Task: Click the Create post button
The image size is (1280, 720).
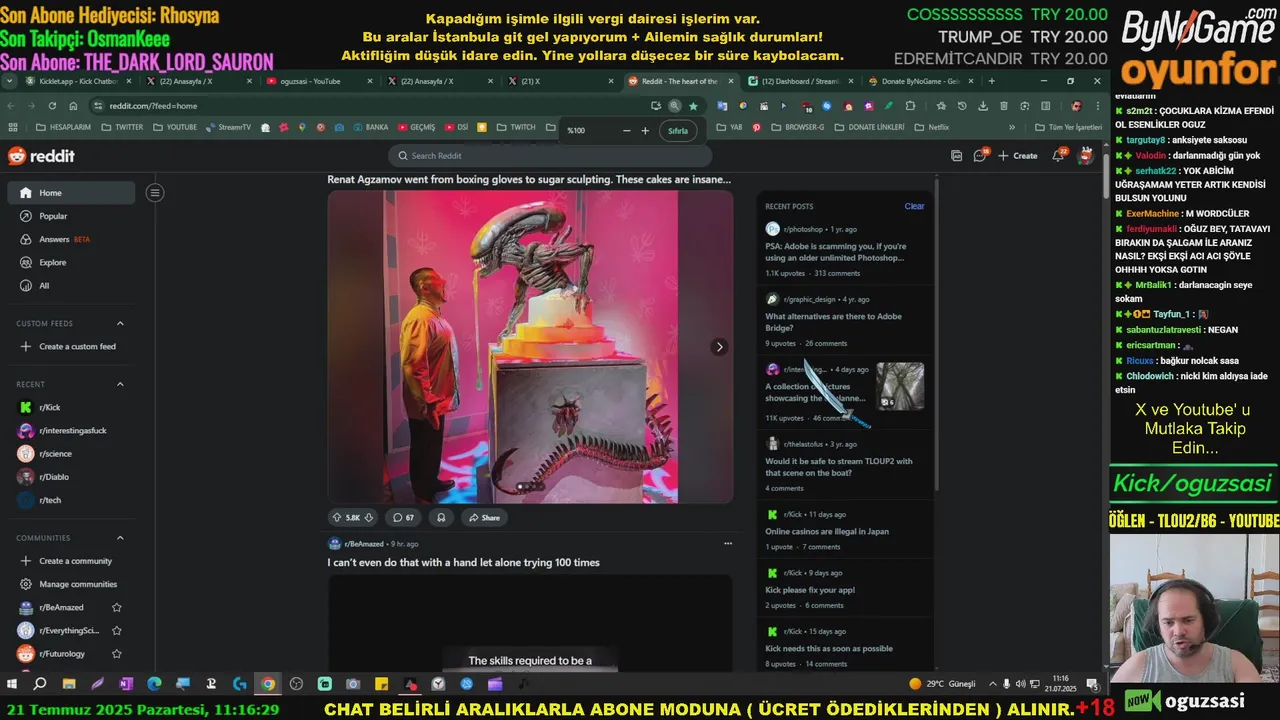Action: 1017,156
